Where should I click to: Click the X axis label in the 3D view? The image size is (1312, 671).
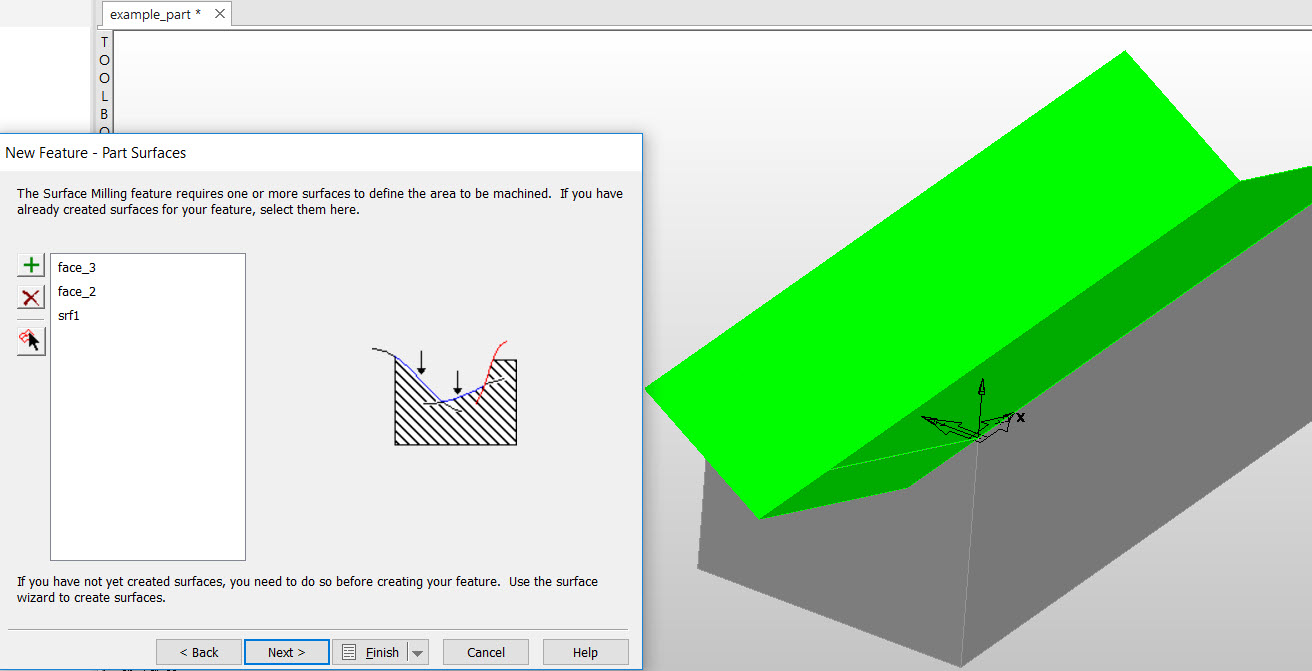1019,418
